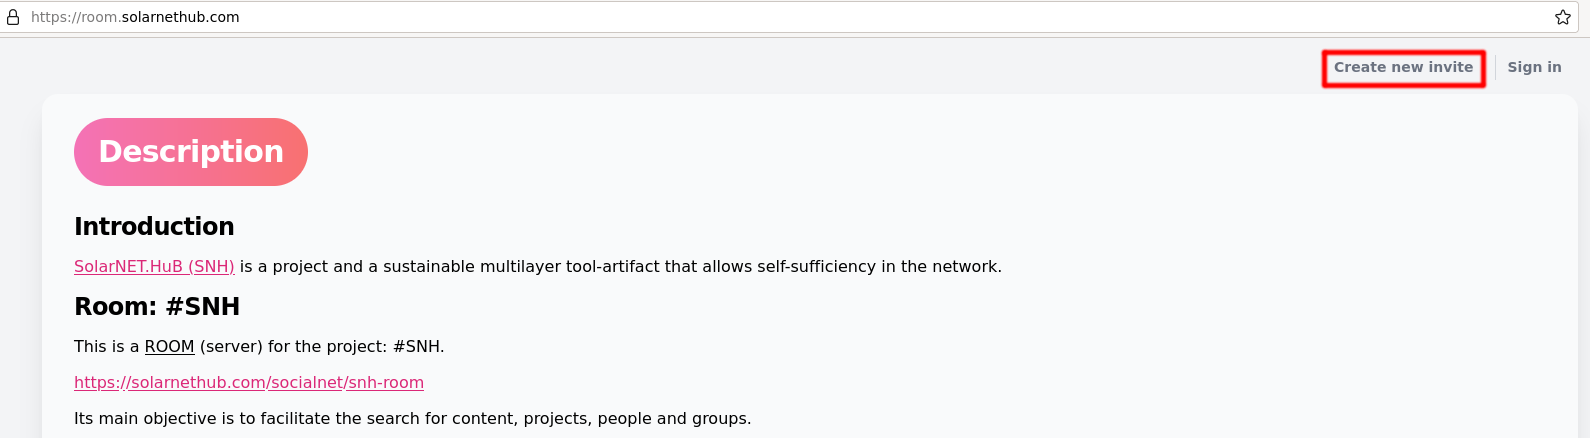The width and height of the screenshot is (1590, 438).
Task: Click the Introduction heading
Action: point(154,226)
